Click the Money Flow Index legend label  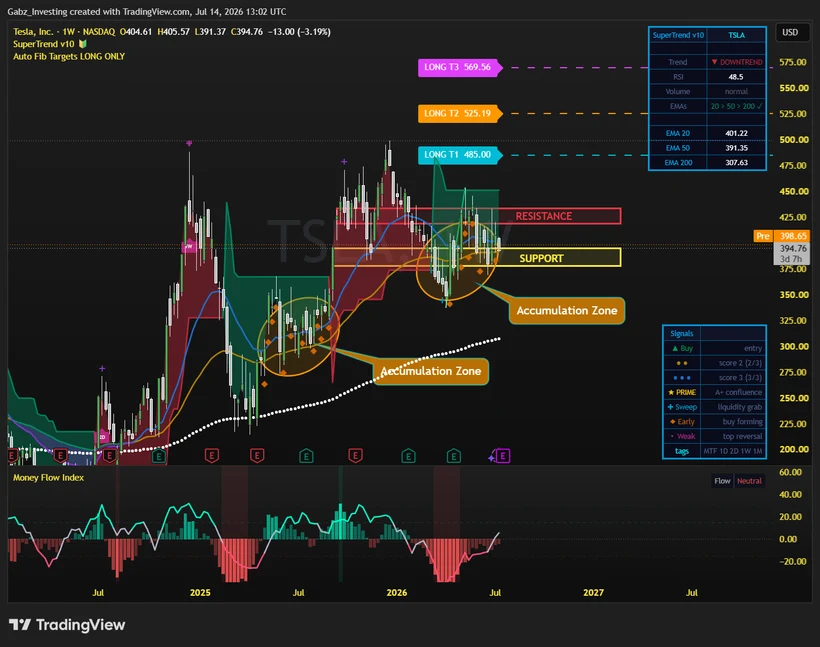(48, 478)
